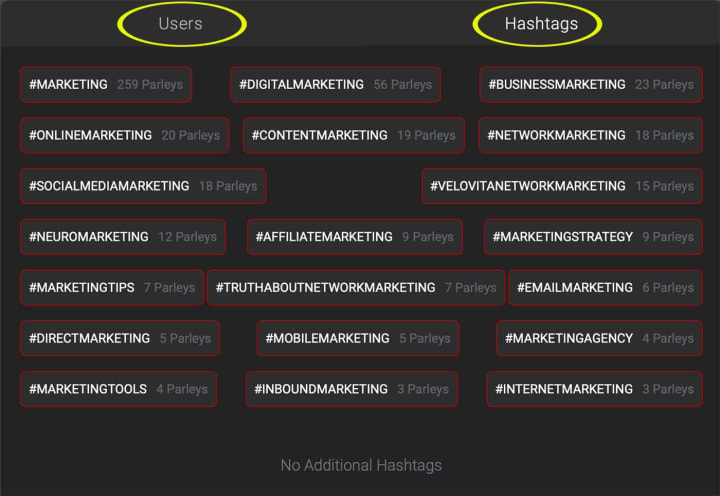
Task: Select the #BUSINESSMARKETING hashtag
Action: 591,85
